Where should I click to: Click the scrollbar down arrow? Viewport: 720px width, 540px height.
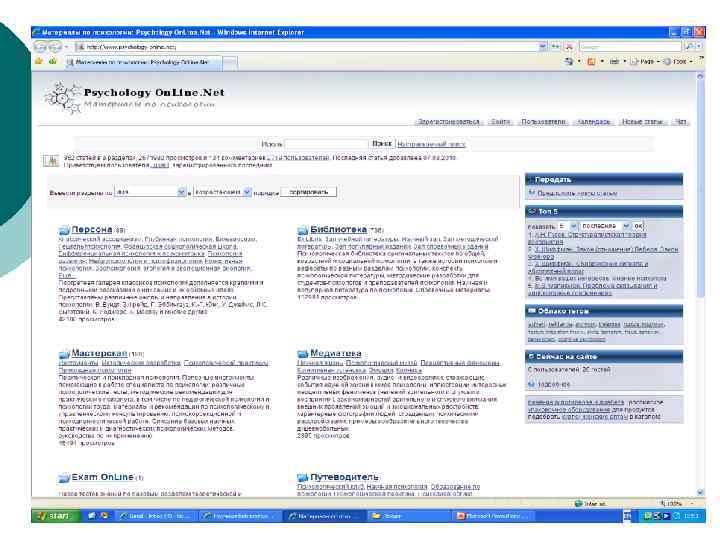pos(700,492)
